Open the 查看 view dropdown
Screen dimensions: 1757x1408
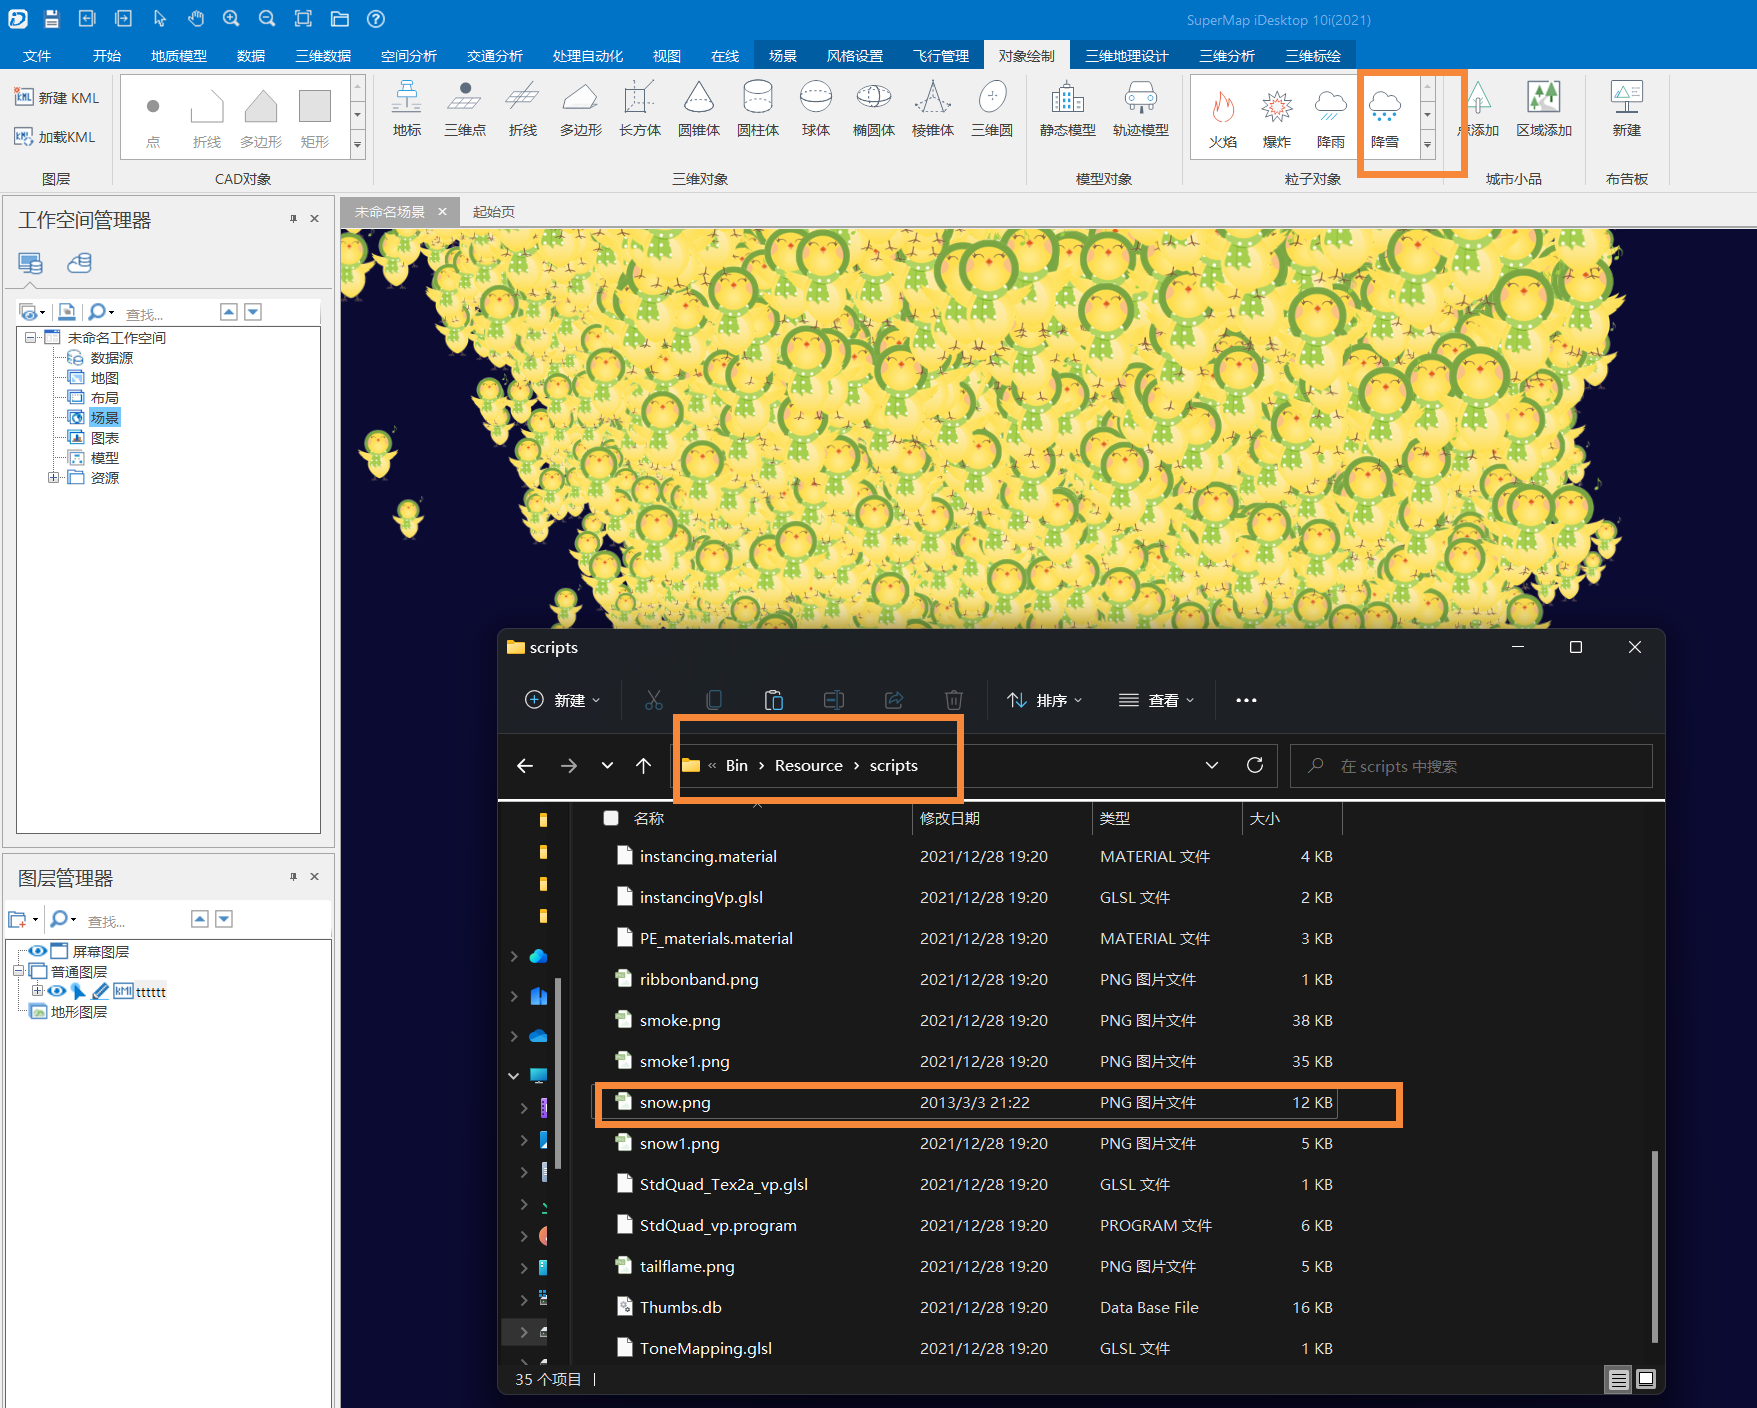click(1156, 700)
